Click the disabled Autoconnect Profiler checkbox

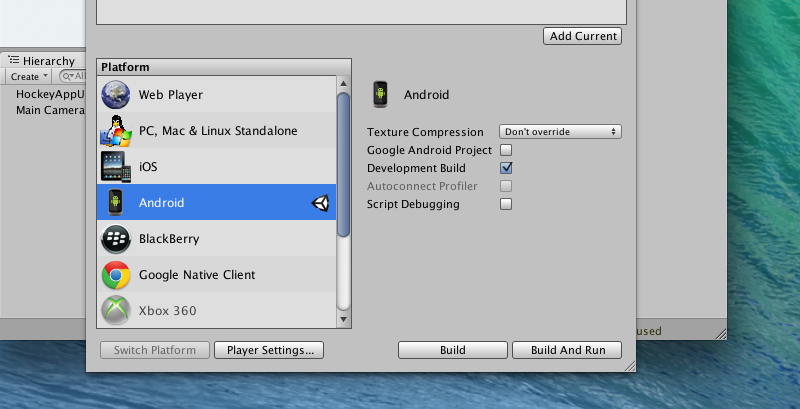506,186
